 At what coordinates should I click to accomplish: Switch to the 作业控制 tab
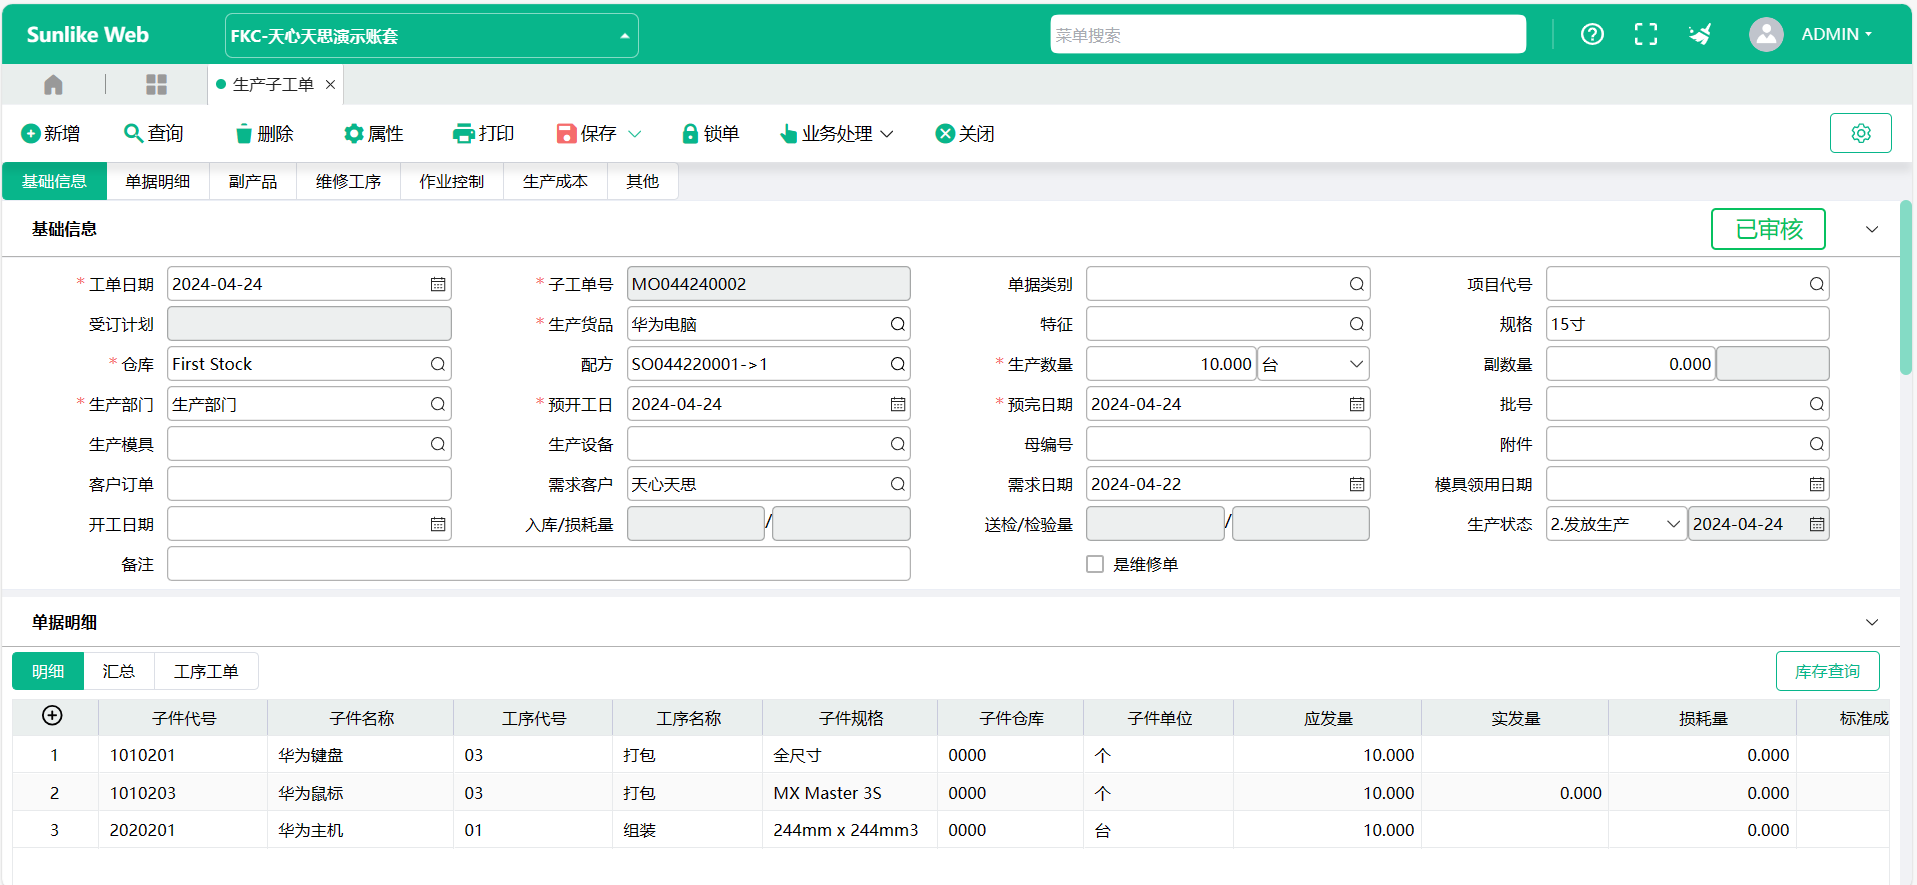[452, 181]
